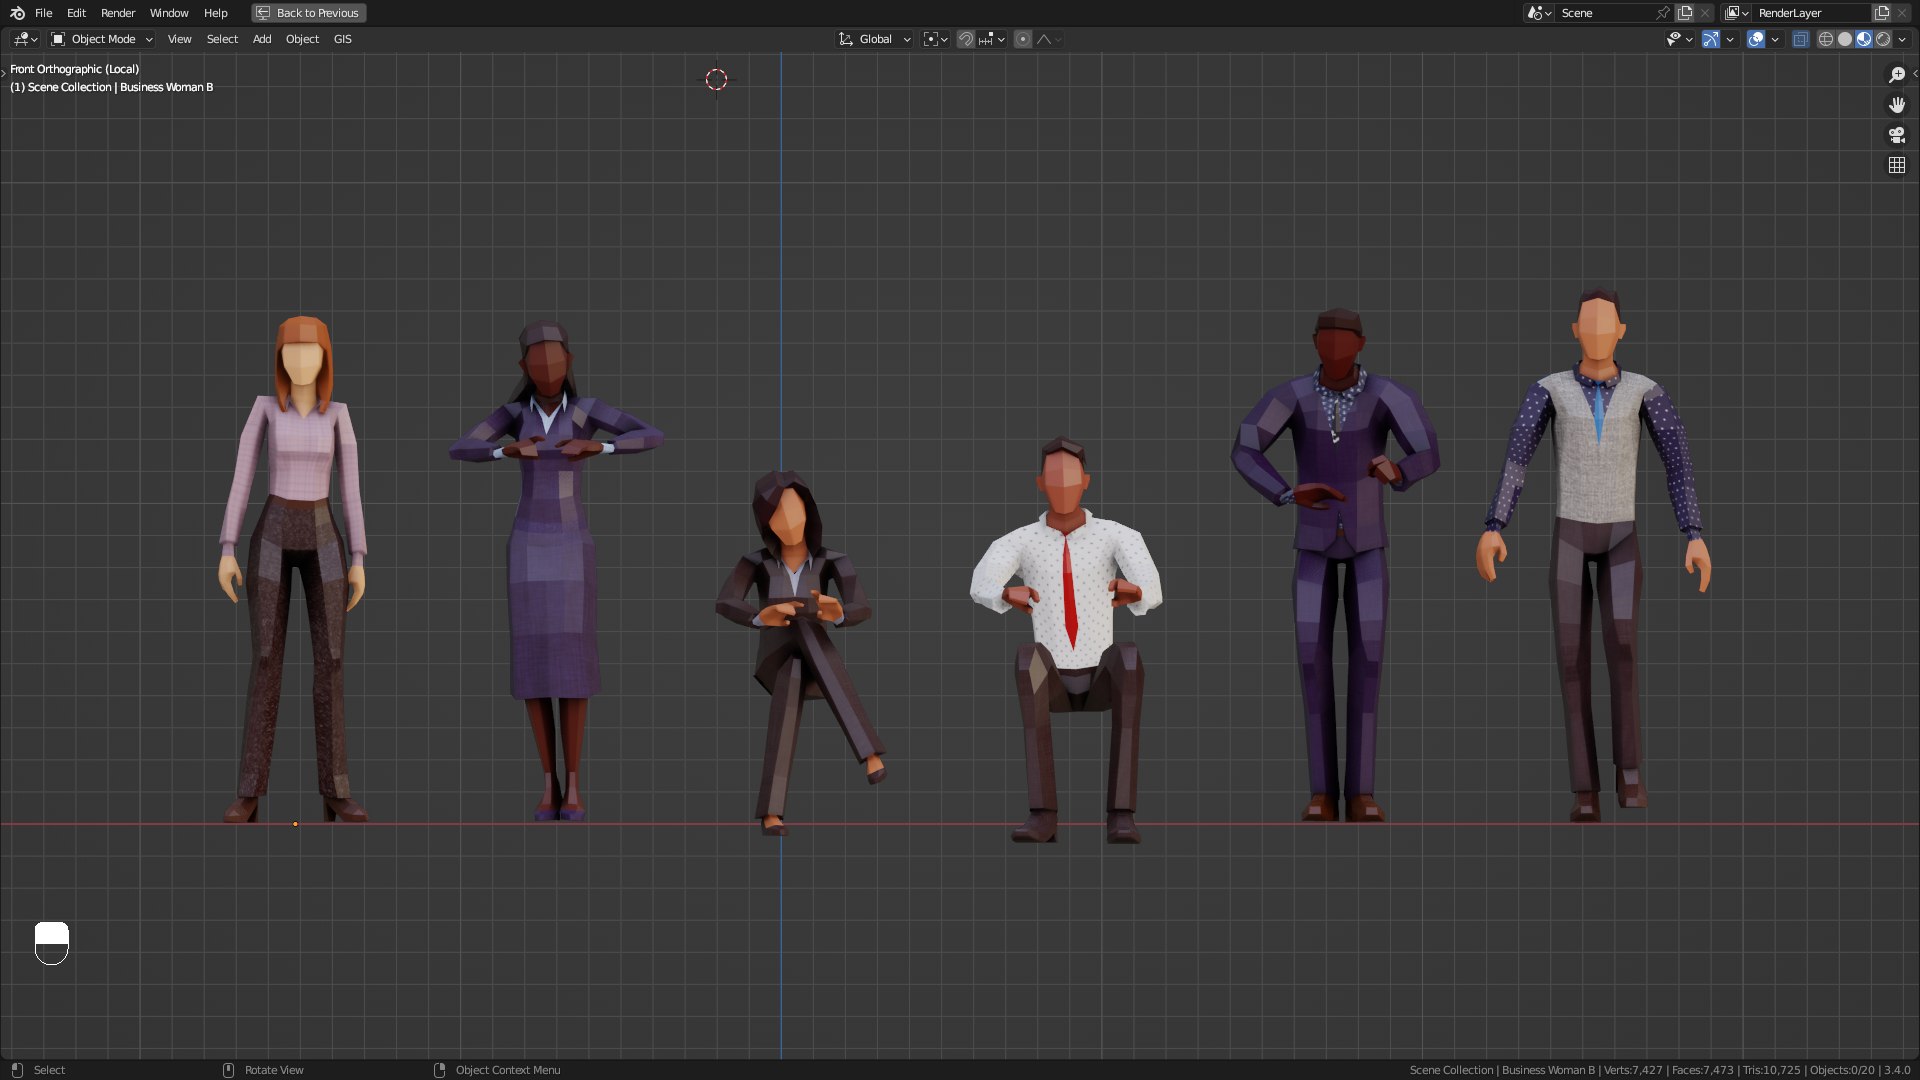Open the viewport View menu
This screenshot has width=1920, height=1080.
(179, 39)
